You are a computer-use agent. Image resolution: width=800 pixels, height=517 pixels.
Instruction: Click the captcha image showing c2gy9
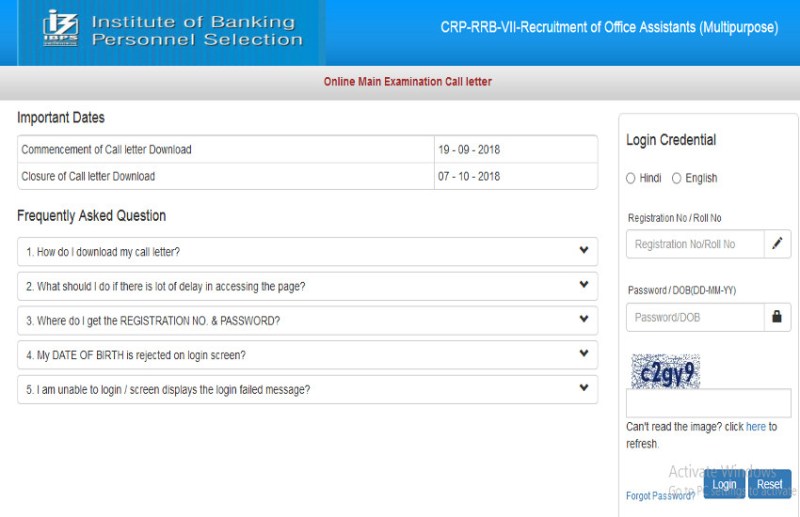pos(665,372)
